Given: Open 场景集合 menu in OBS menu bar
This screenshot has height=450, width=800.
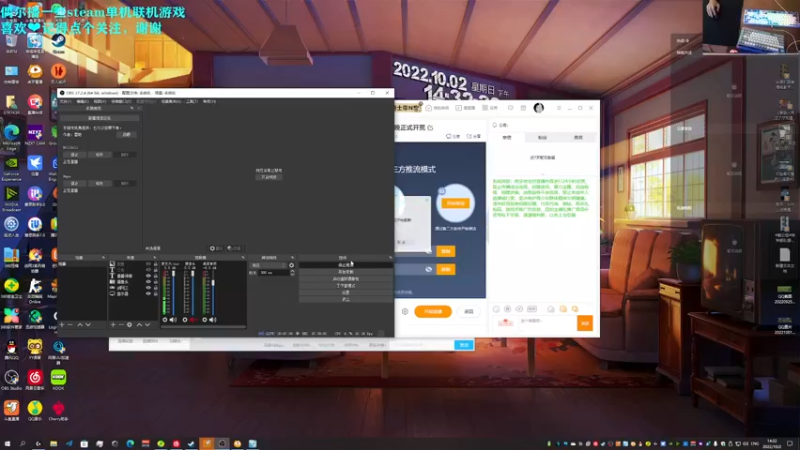Looking at the screenshot, I should (x=171, y=101).
